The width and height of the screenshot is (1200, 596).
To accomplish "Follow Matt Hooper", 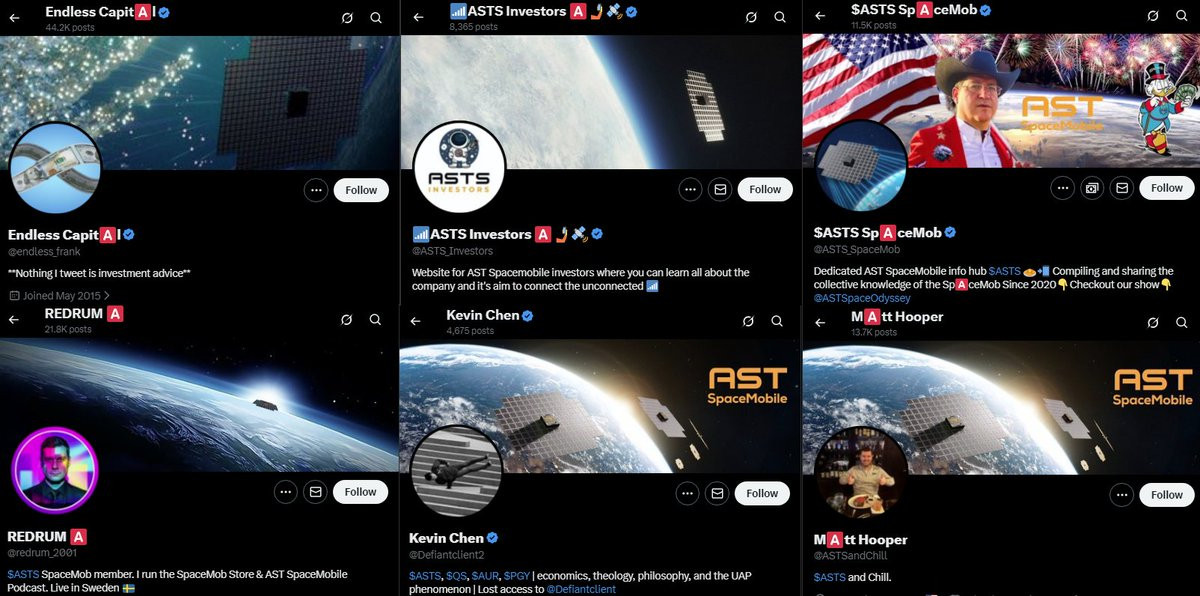I will point(1166,494).
